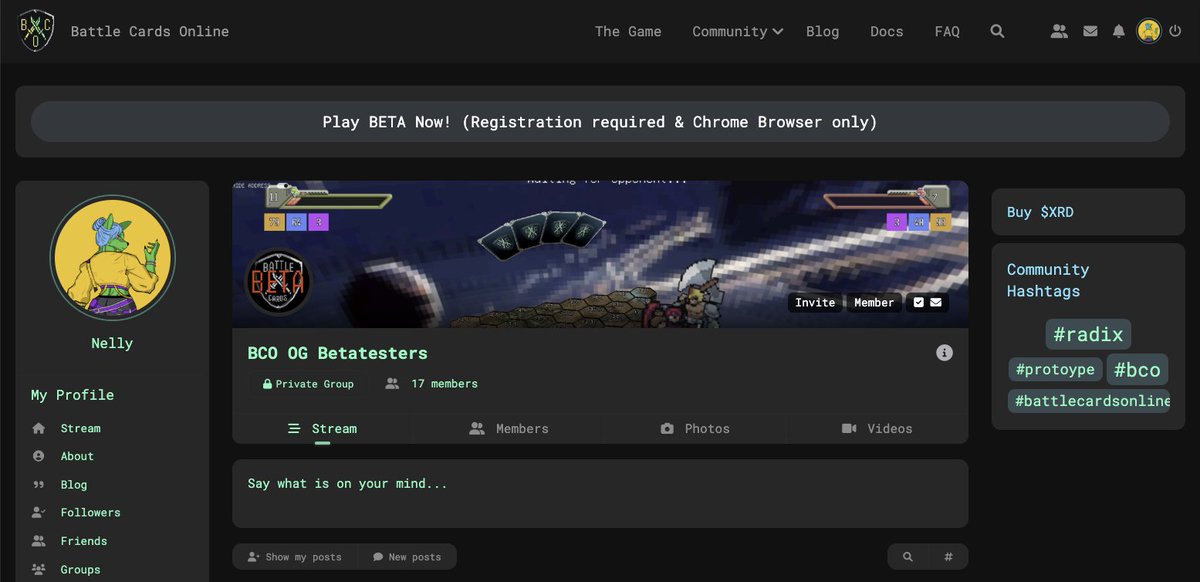Click the small profile avatar in header
The image size is (1200, 582).
(1149, 31)
